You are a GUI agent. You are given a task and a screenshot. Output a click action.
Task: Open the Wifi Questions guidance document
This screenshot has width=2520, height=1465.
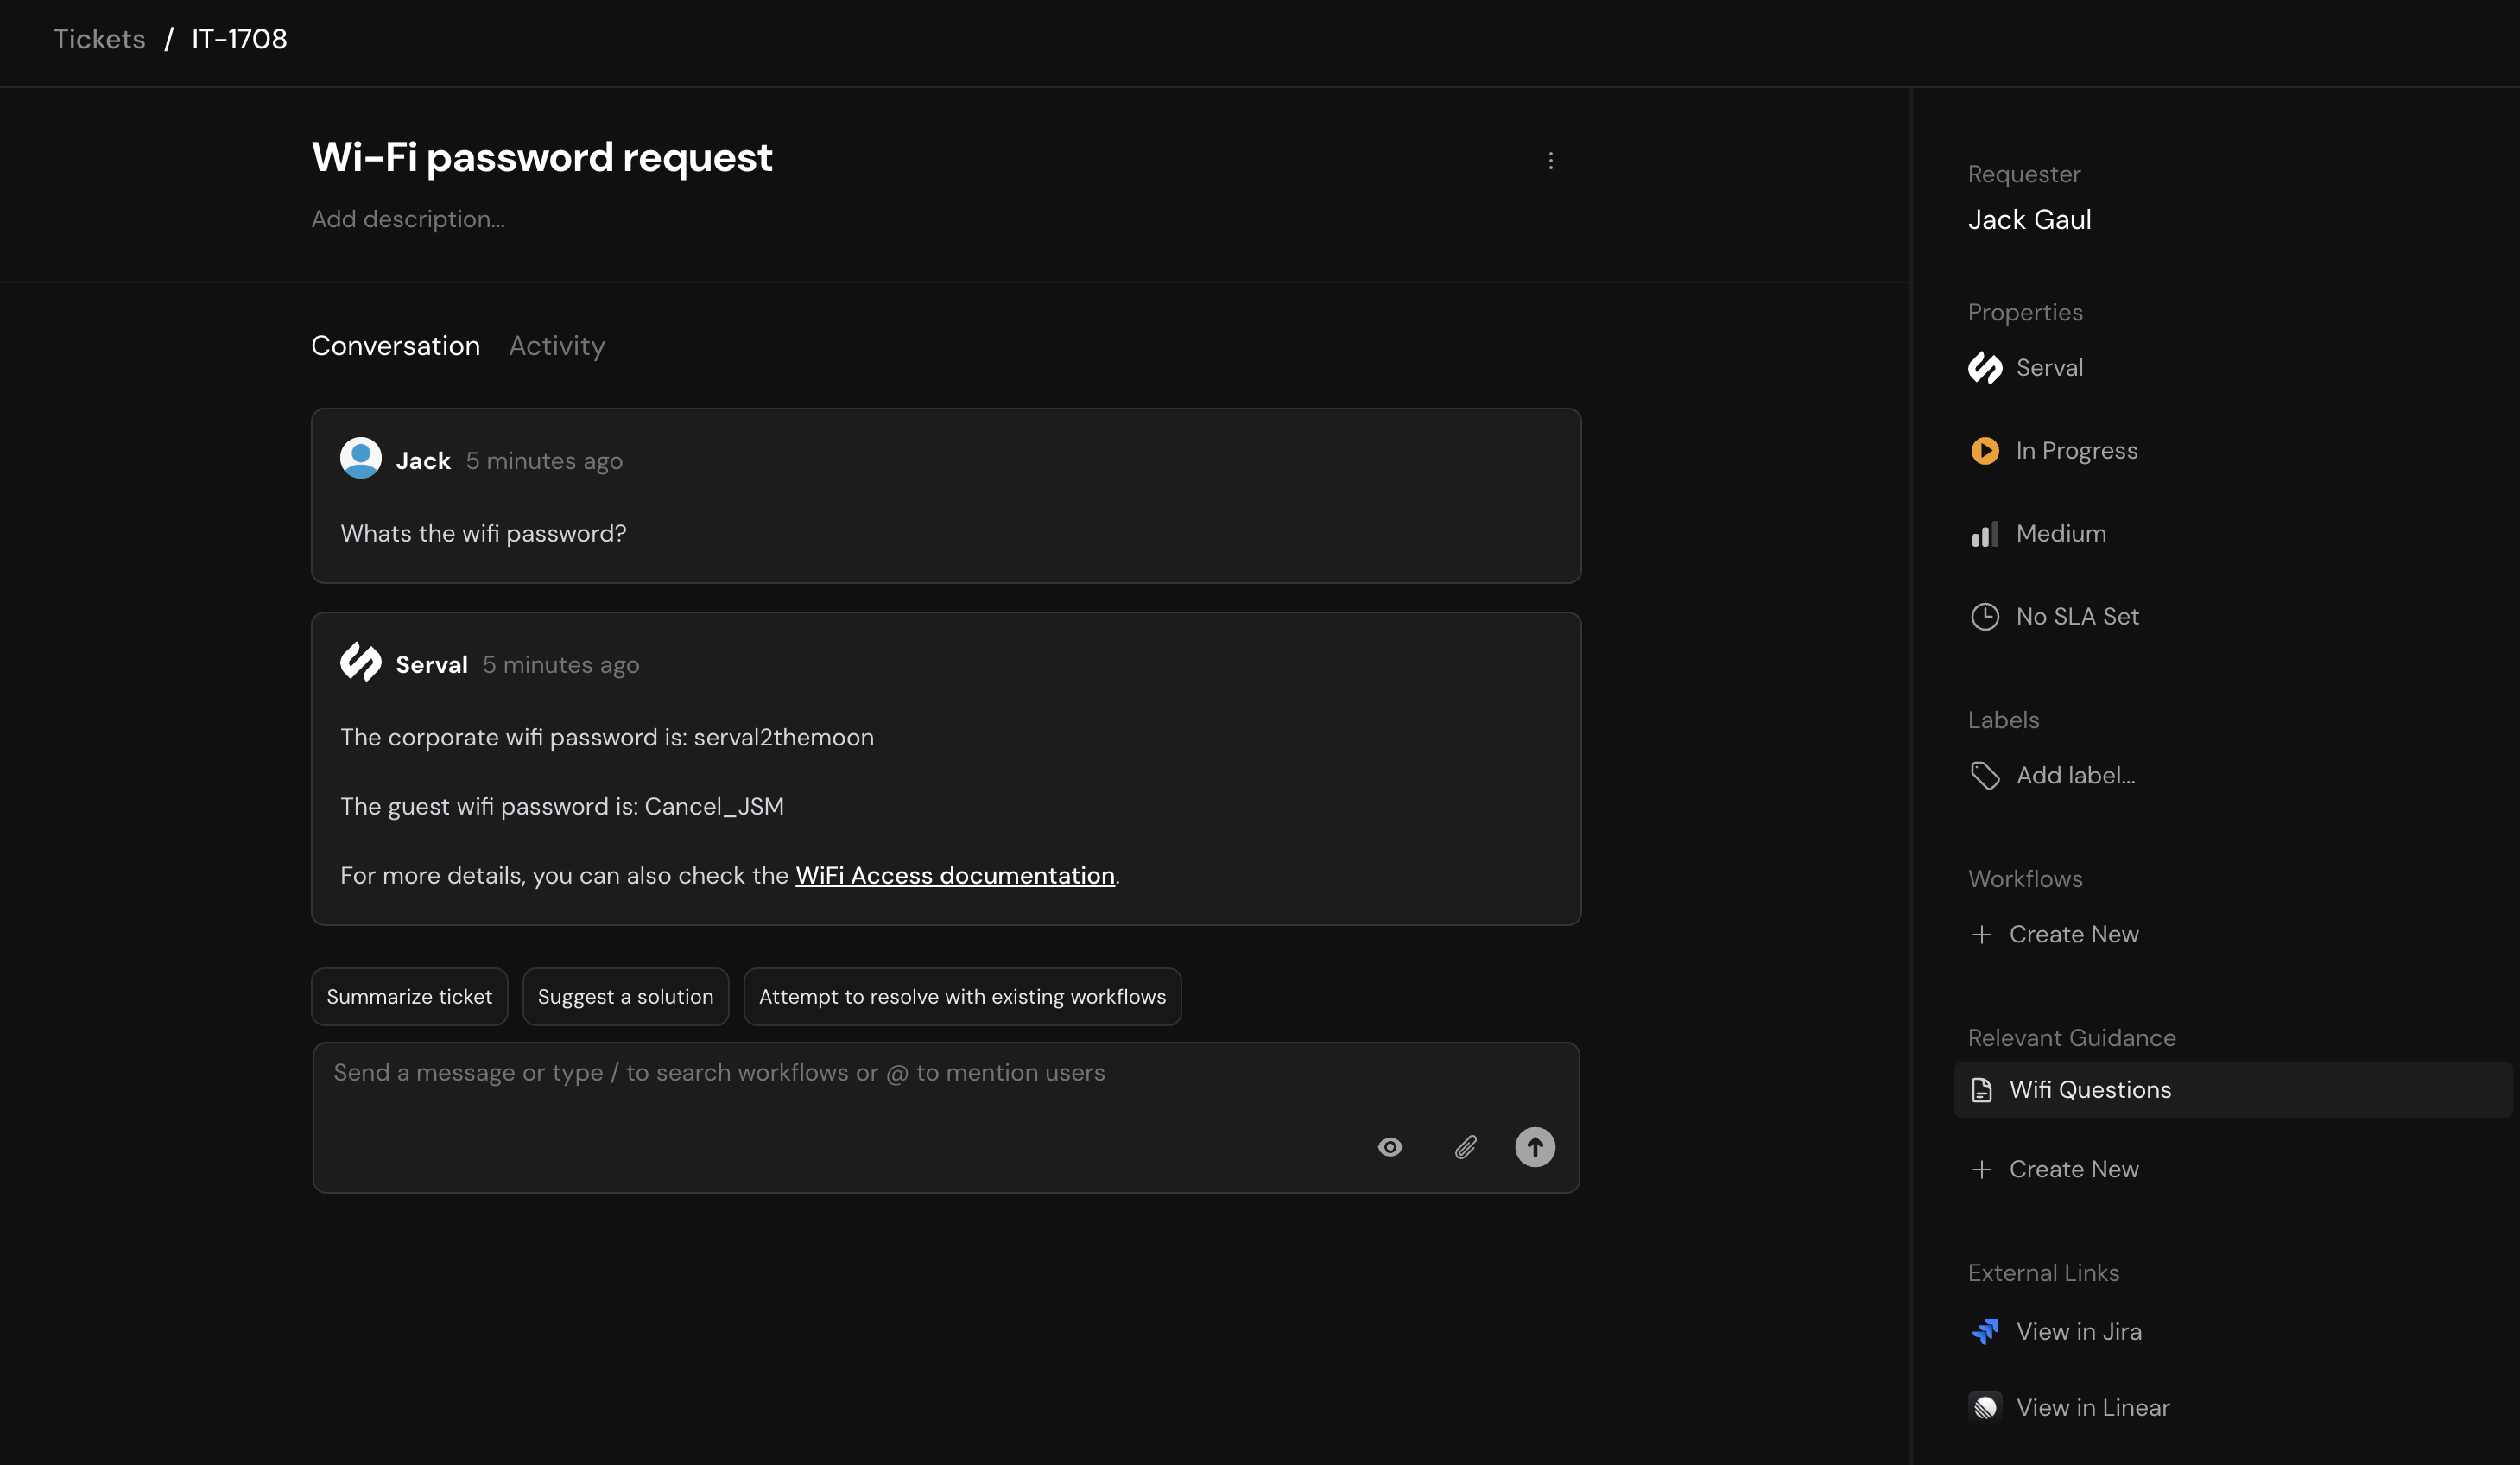click(x=2091, y=1089)
